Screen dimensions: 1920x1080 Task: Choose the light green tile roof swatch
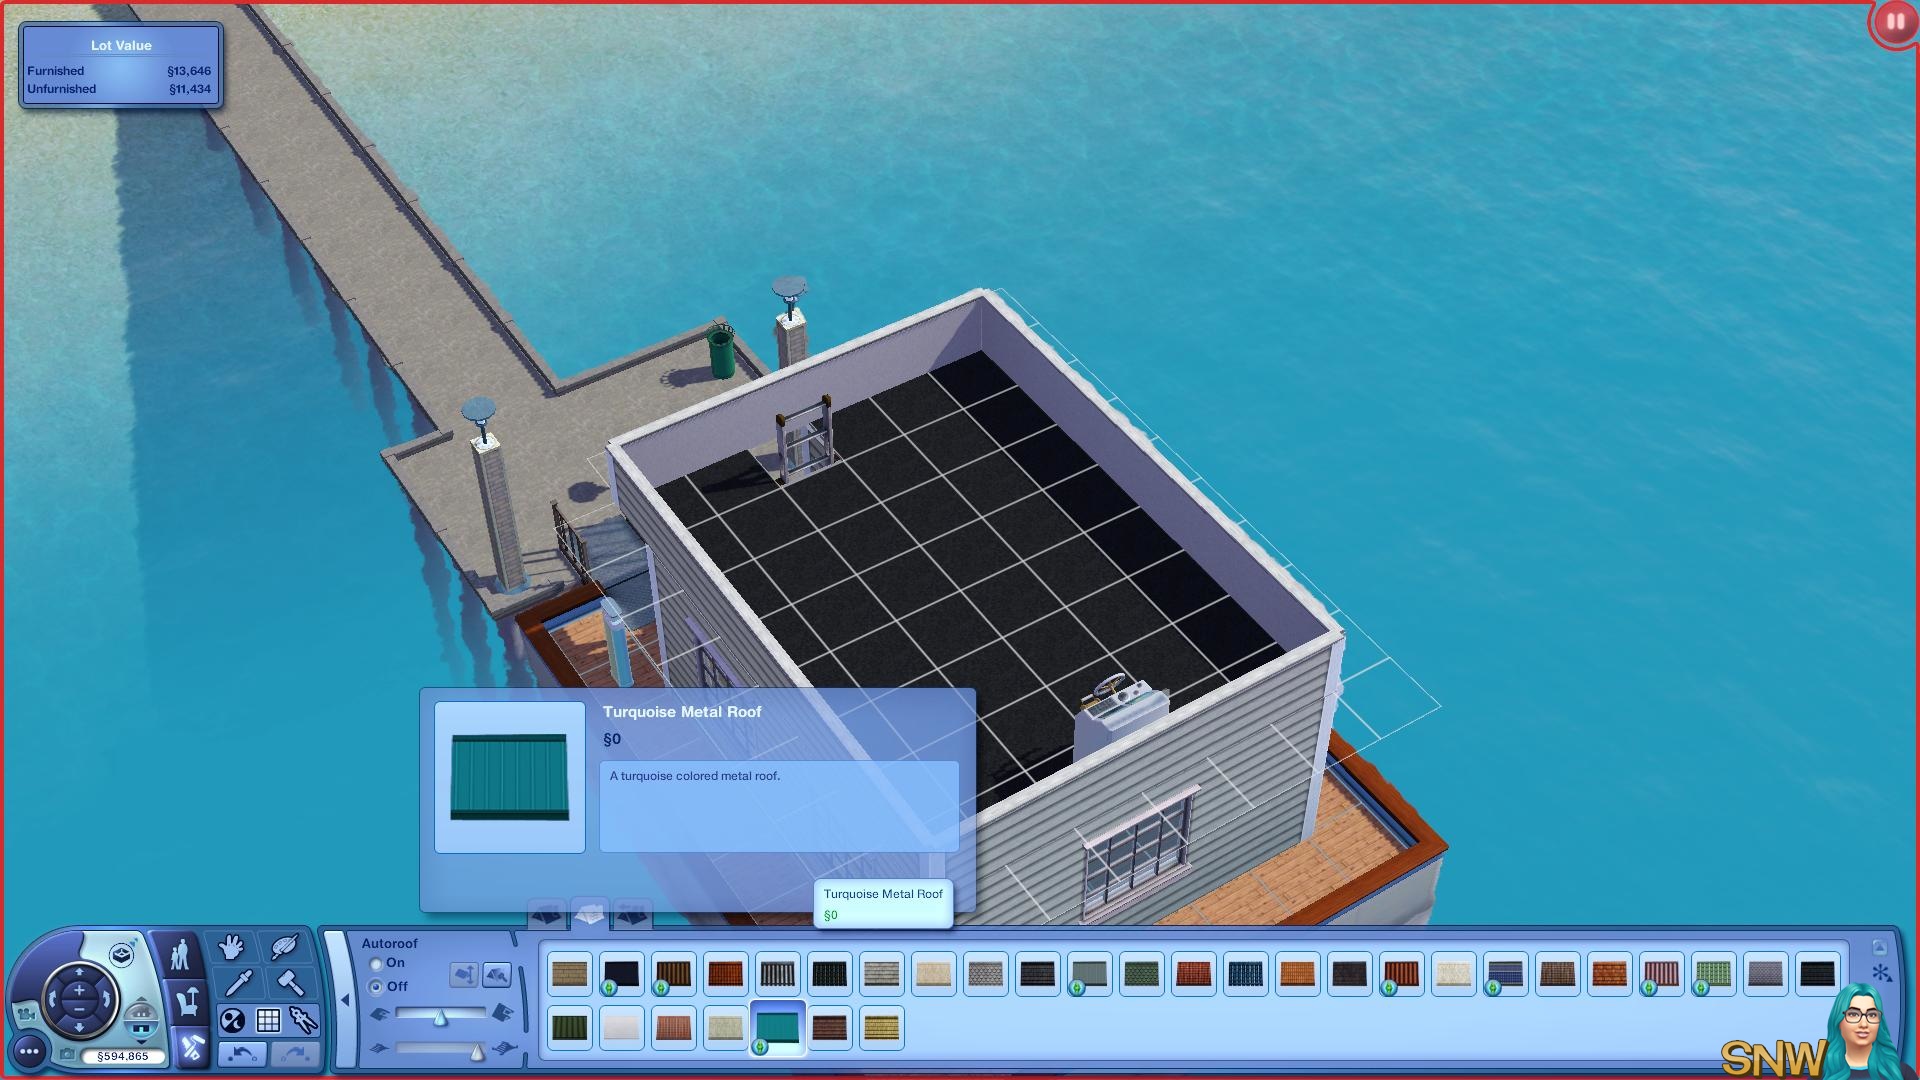[1714, 974]
